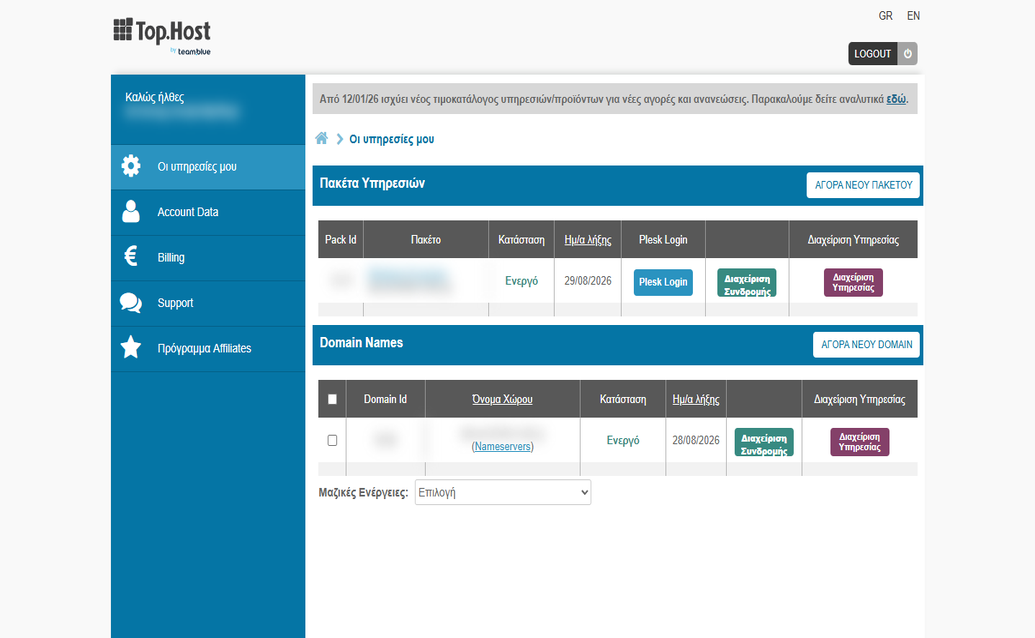Switch language to EN
The width and height of the screenshot is (1035, 638).
tap(913, 16)
